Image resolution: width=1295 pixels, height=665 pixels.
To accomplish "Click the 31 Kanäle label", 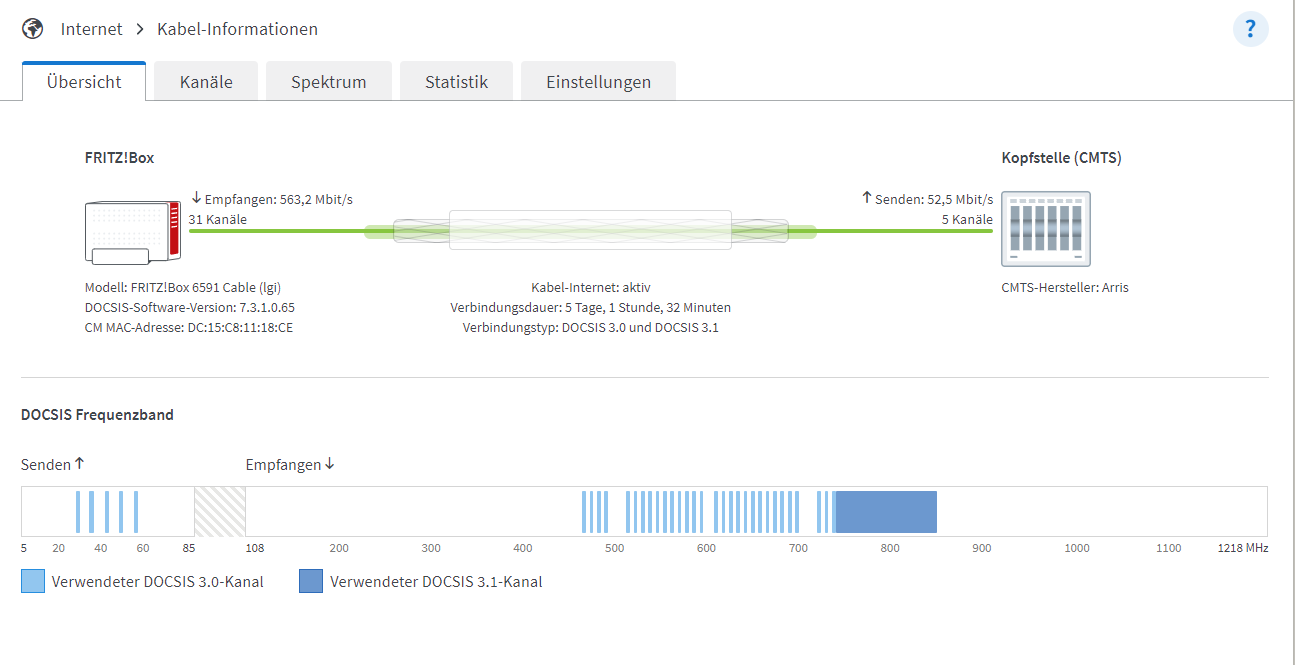I will pyautogui.click(x=218, y=219).
